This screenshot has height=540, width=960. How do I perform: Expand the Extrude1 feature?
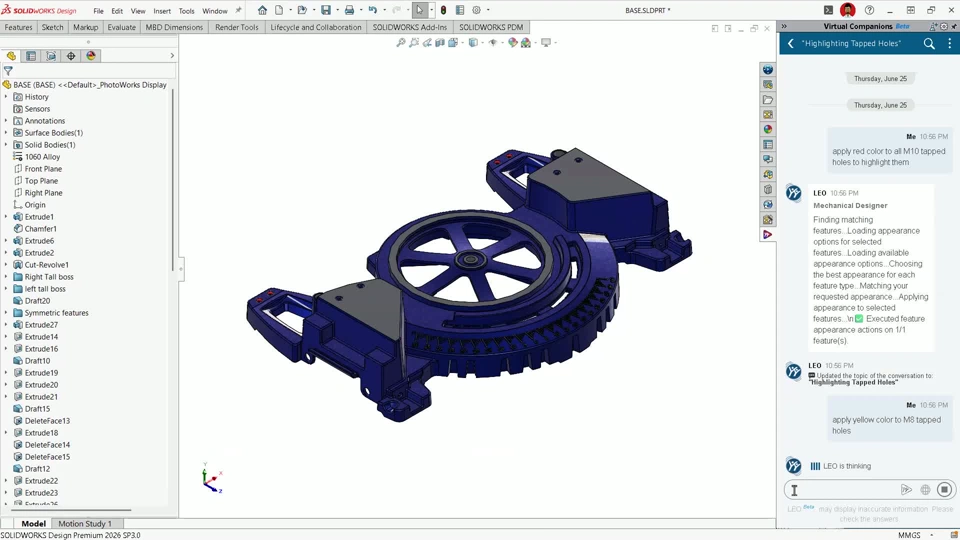[x=6, y=217]
